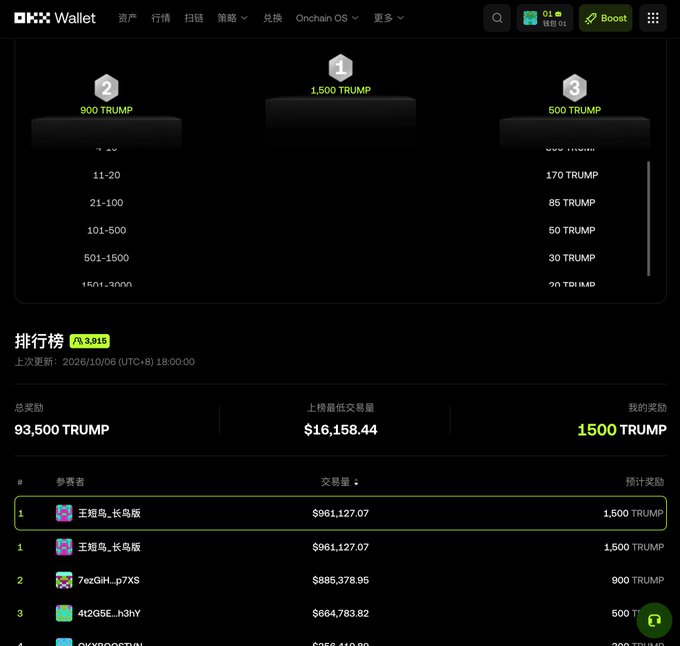Click the 170 TRUMP reward value
Screen dimensions: 680x646
572,175
